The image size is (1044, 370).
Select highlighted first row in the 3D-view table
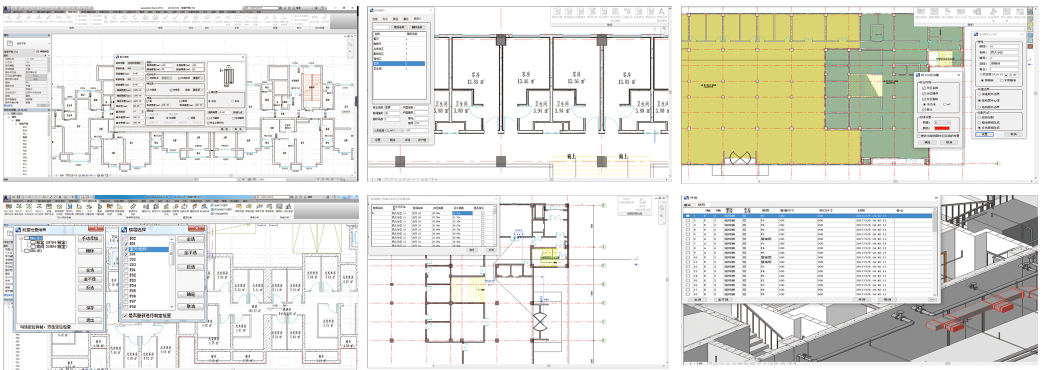point(807,216)
